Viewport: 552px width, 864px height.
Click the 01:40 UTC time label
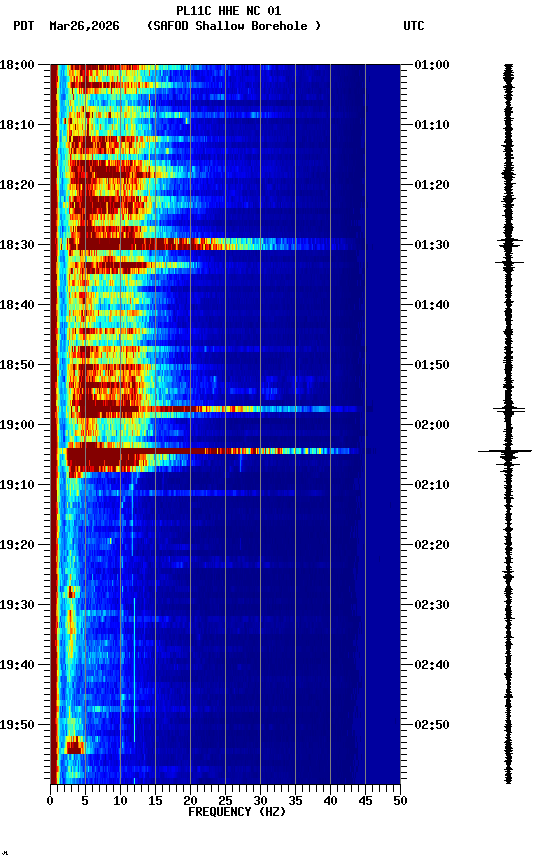tap(432, 305)
